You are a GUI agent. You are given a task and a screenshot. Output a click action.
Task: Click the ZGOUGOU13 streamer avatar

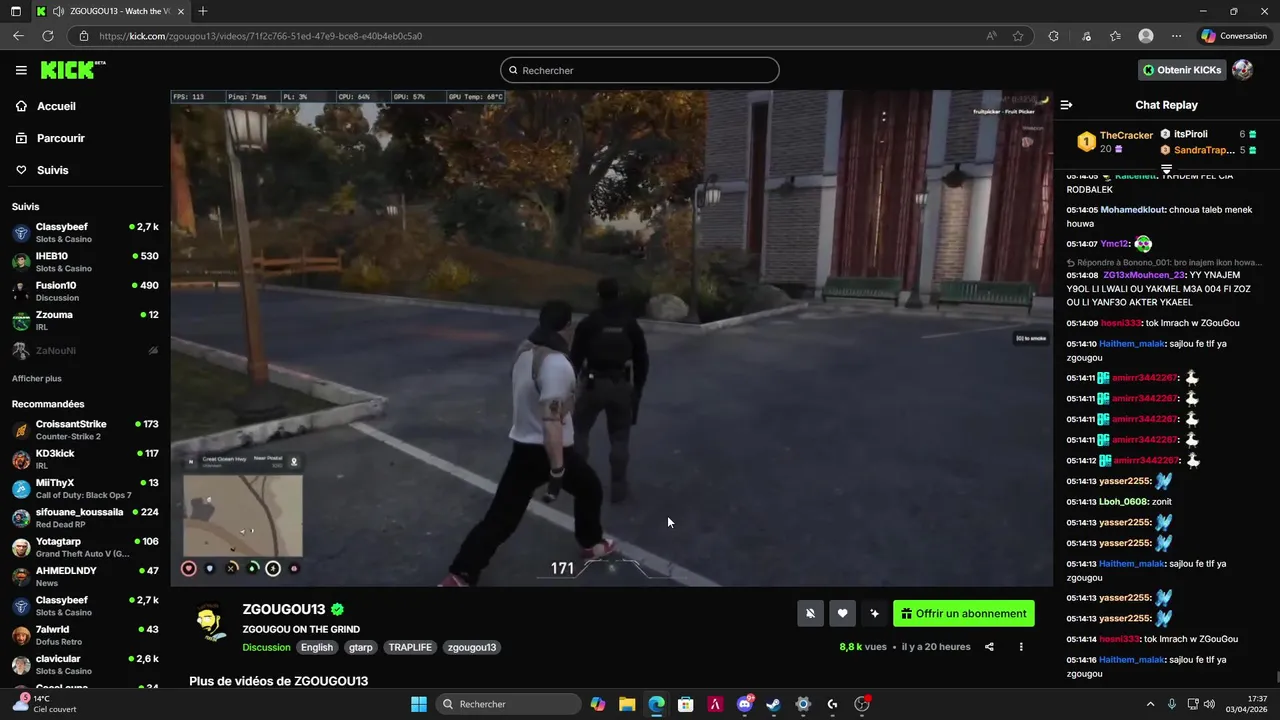coord(210,623)
